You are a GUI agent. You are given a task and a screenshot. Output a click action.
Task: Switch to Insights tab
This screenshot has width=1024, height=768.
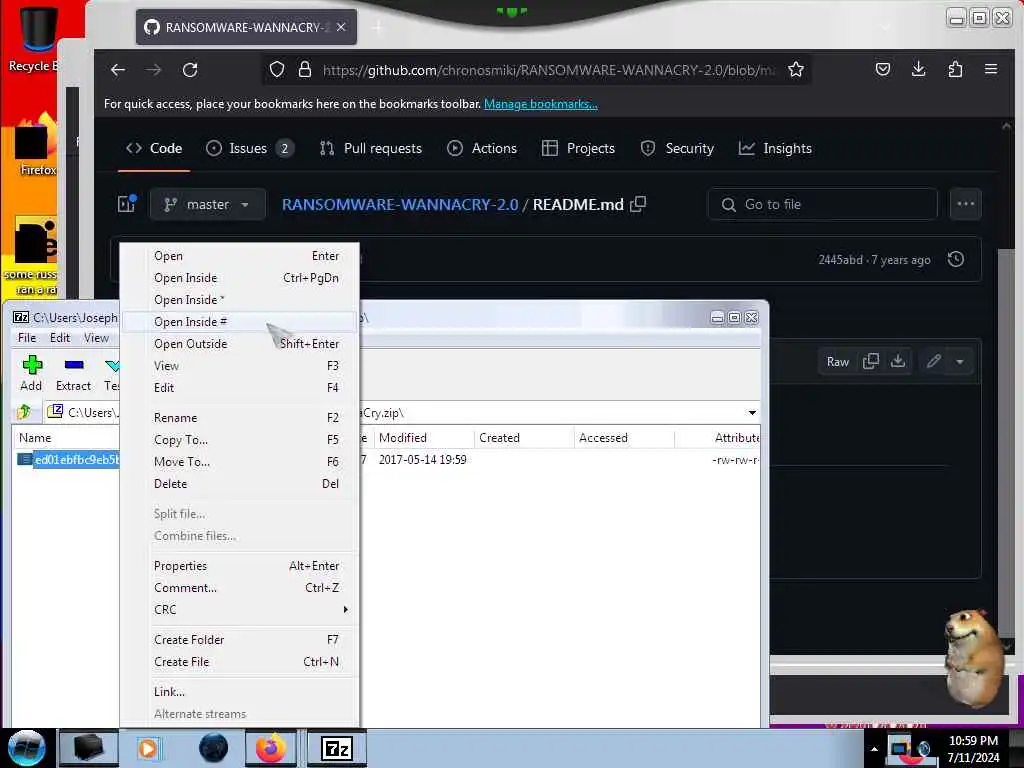coord(775,148)
